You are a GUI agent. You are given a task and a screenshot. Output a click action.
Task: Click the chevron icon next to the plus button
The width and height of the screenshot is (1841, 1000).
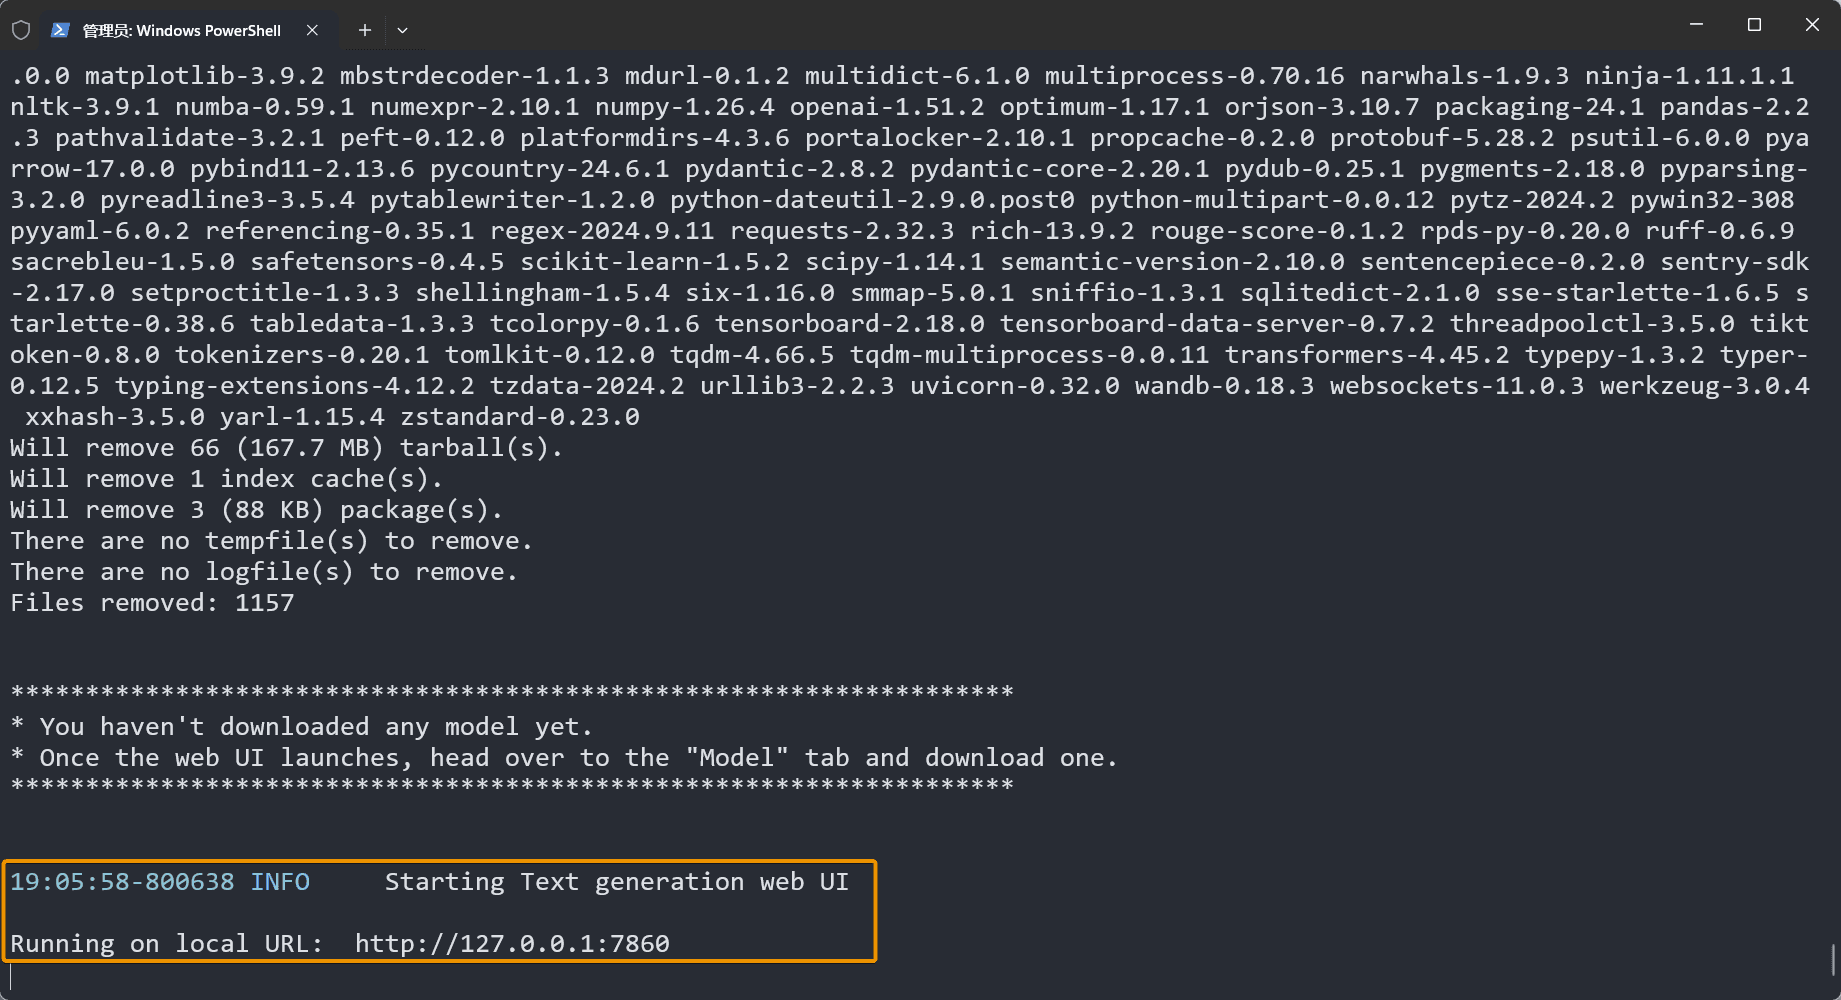coord(402,30)
